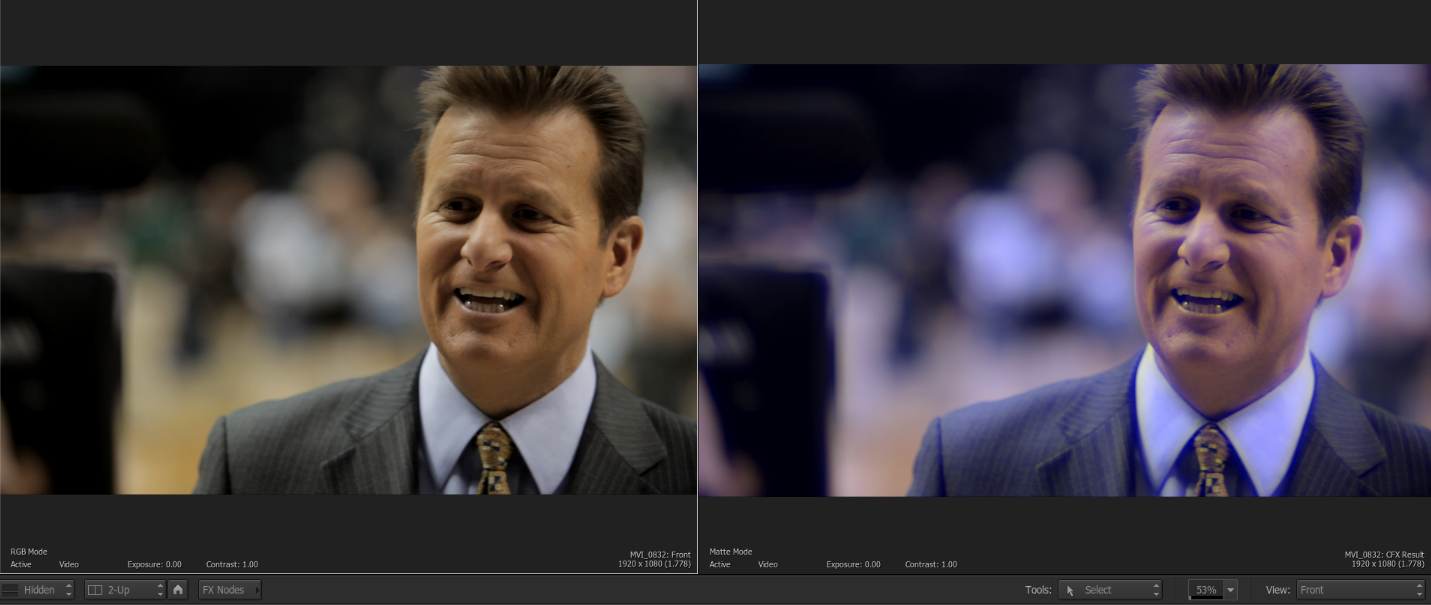Expand the zoom percentage dropdown arrow
Screen dimensions: 1431x605
coord(1231,590)
